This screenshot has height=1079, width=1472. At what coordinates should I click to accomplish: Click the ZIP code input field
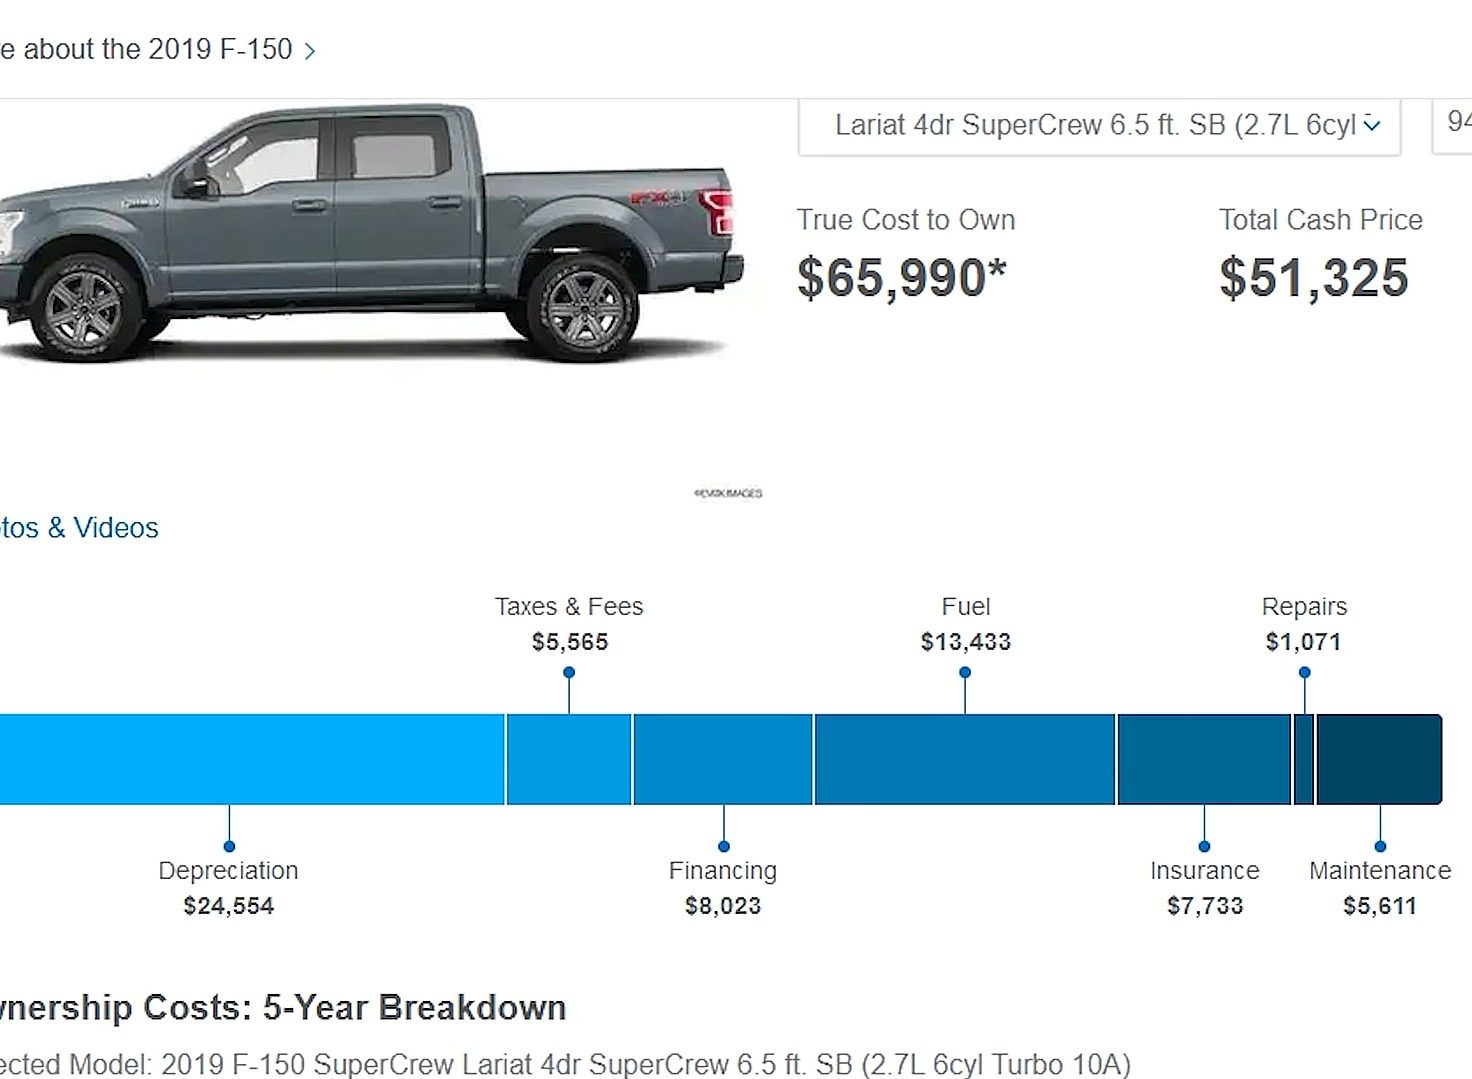click(1452, 126)
